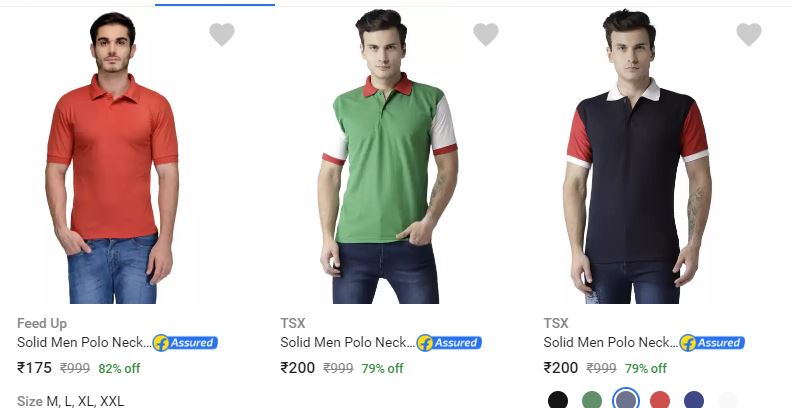Open the ₹200 79% off middle product title
The height and width of the screenshot is (408, 792).
347,342
